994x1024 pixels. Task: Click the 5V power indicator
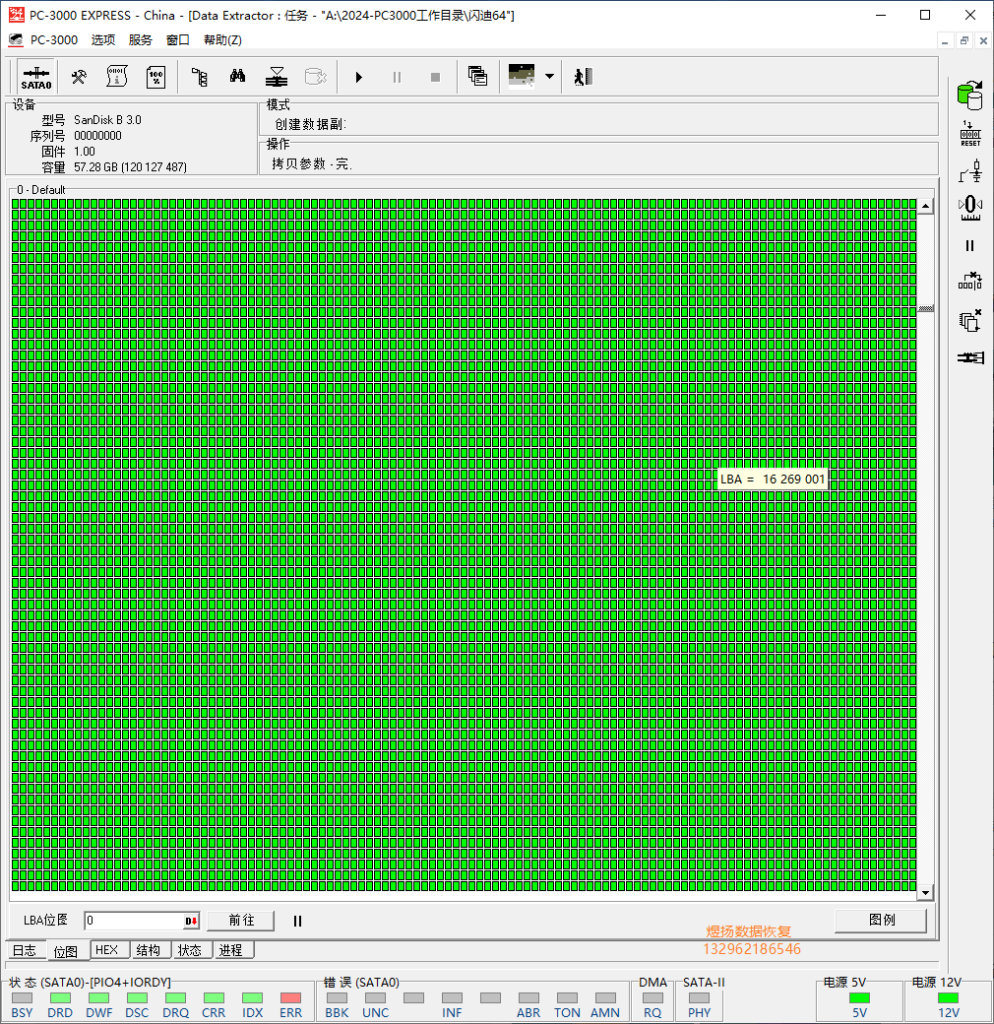[x=859, y=998]
